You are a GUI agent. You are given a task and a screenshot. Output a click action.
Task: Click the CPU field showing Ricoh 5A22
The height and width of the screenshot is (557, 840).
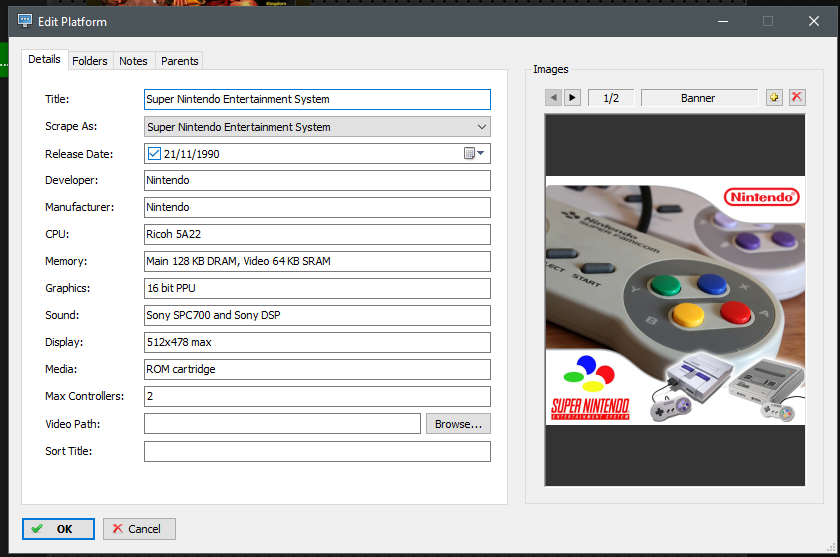[x=317, y=235]
